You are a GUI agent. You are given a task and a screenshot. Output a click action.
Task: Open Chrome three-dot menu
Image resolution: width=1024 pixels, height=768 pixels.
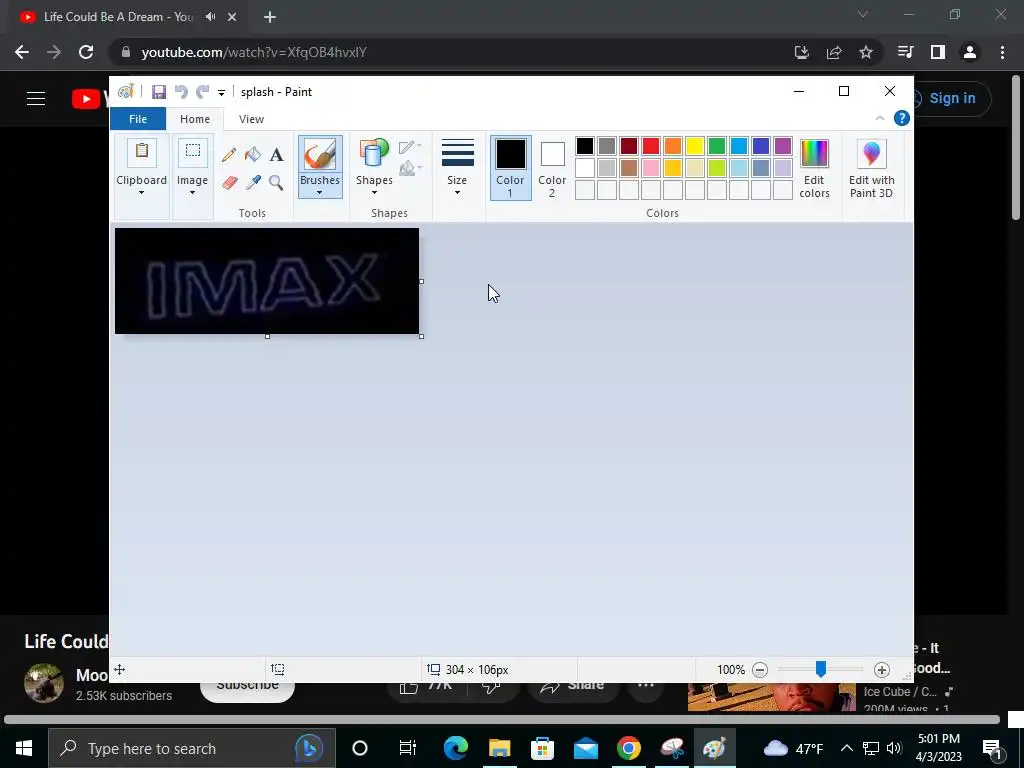[x=1002, y=52]
